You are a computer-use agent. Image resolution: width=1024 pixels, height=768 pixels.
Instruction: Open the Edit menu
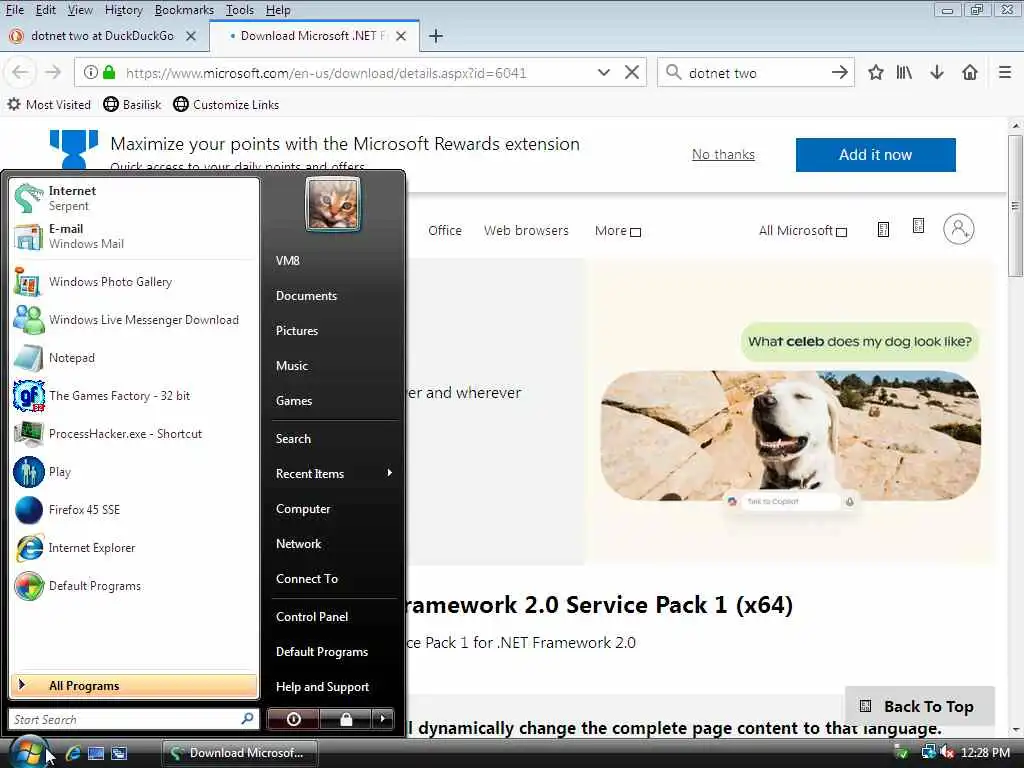tap(45, 10)
